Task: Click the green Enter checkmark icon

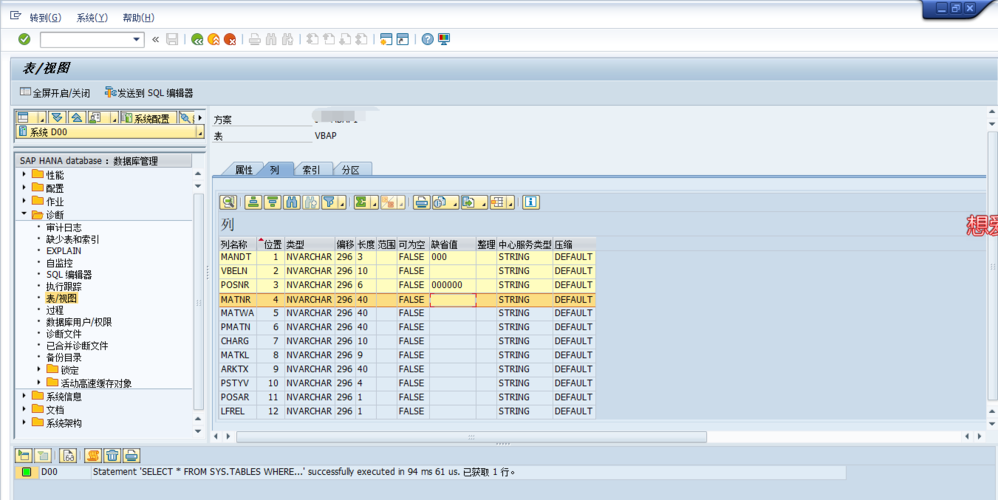Action: (x=24, y=39)
